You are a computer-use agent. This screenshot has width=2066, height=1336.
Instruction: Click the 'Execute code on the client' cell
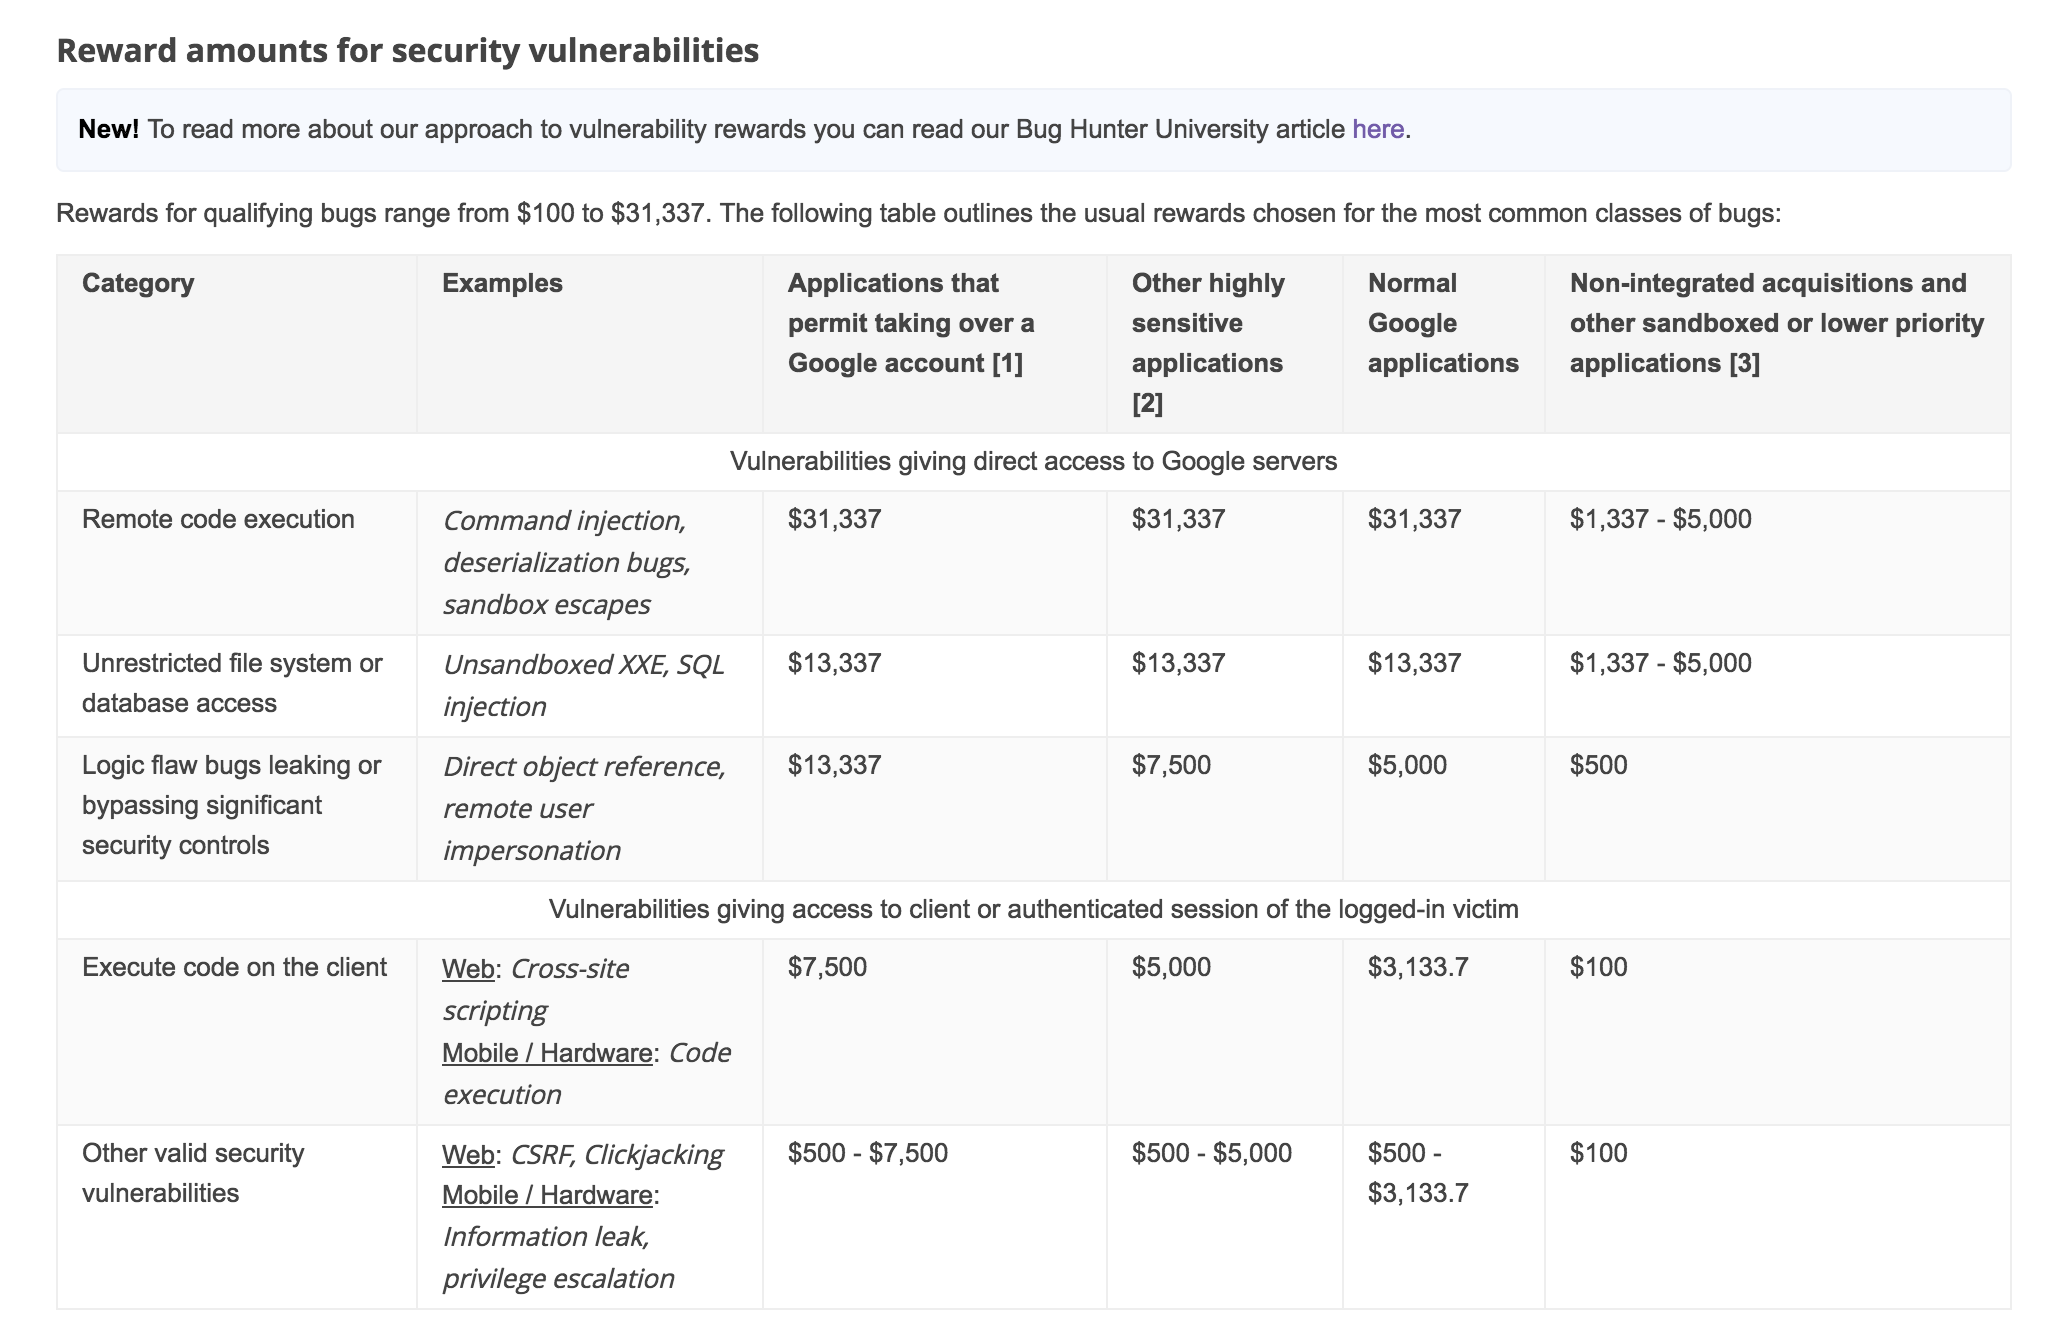coord(234,967)
